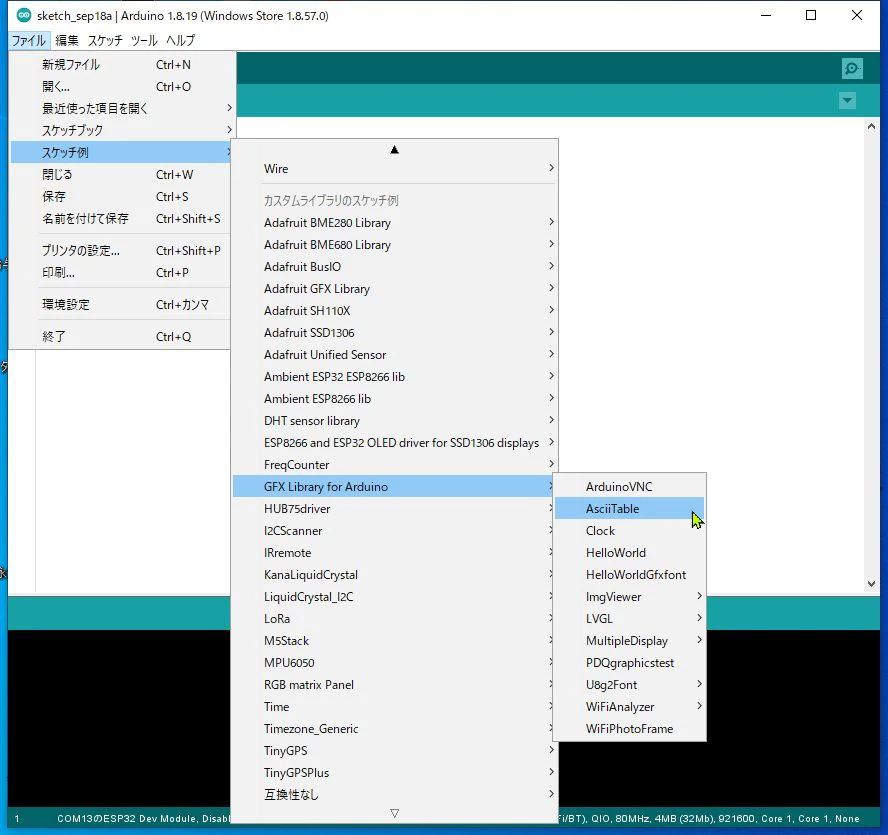The width and height of the screenshot is (888, 835).
Task: Open the 編集 menu
Action: (x=67, y=40)
